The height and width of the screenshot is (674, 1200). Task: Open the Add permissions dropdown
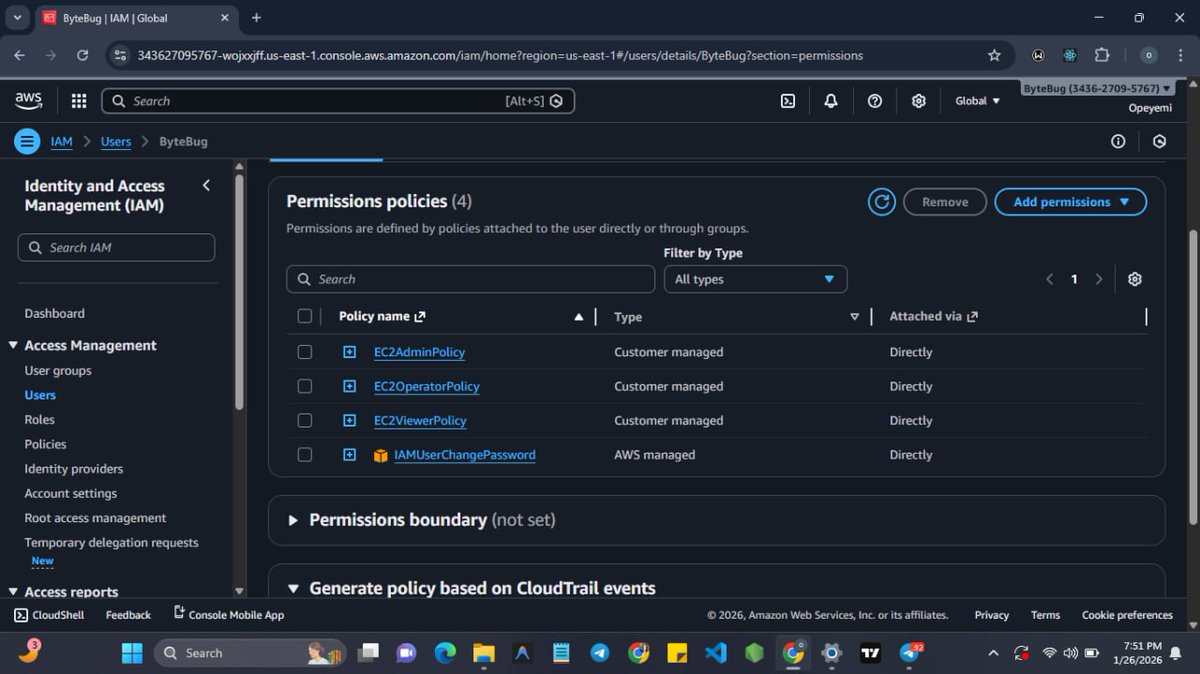click(1070, 202)
